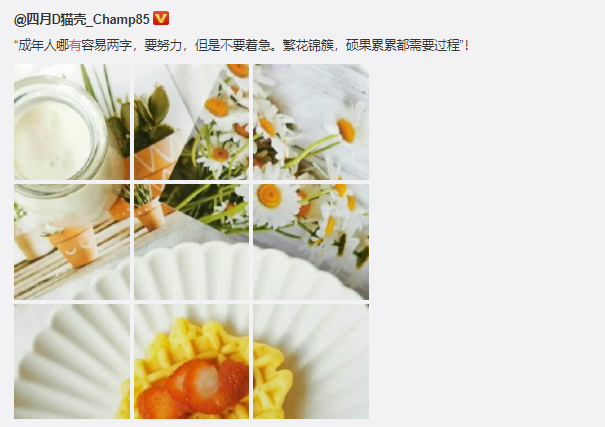Viewport: 605px width, 427px height.
Task: Click the phrase 繁花锦簇 in the post
Action: (x=308, y=46)
